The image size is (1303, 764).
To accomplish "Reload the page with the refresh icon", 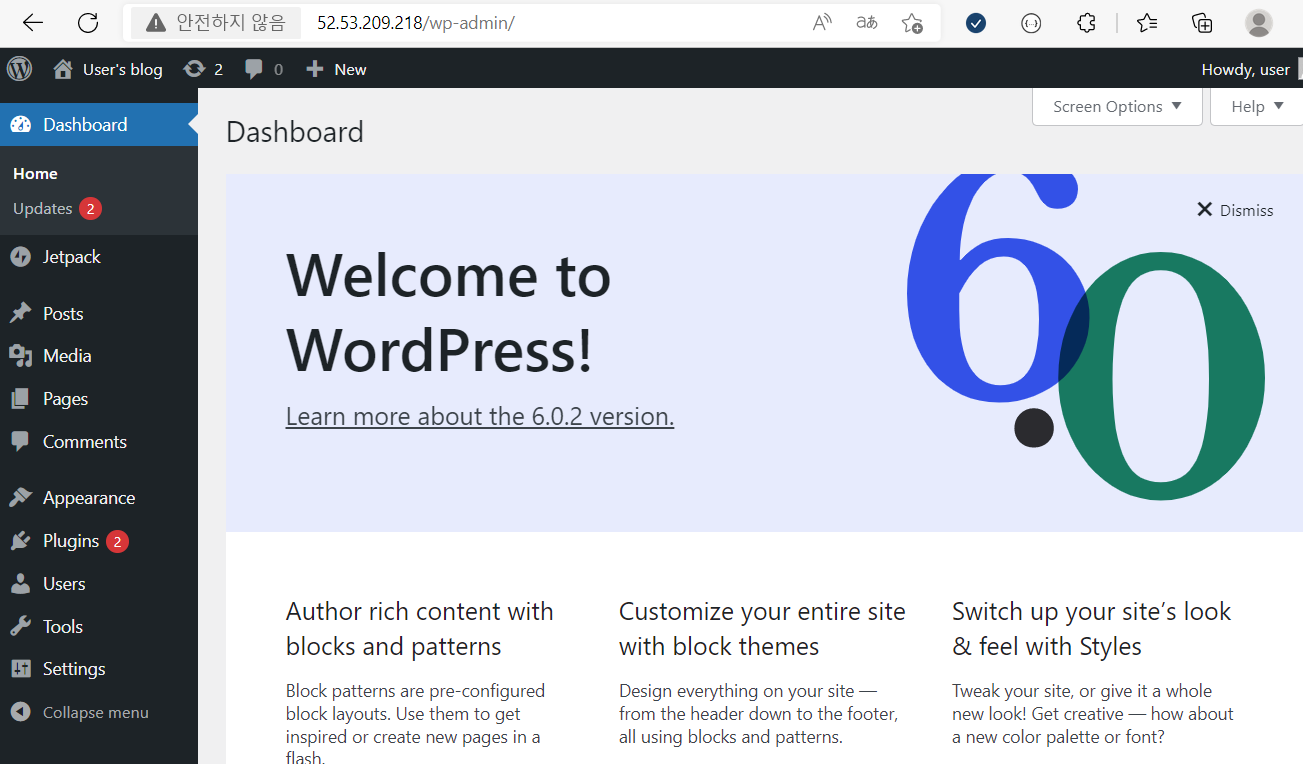I will pos(88,23).
